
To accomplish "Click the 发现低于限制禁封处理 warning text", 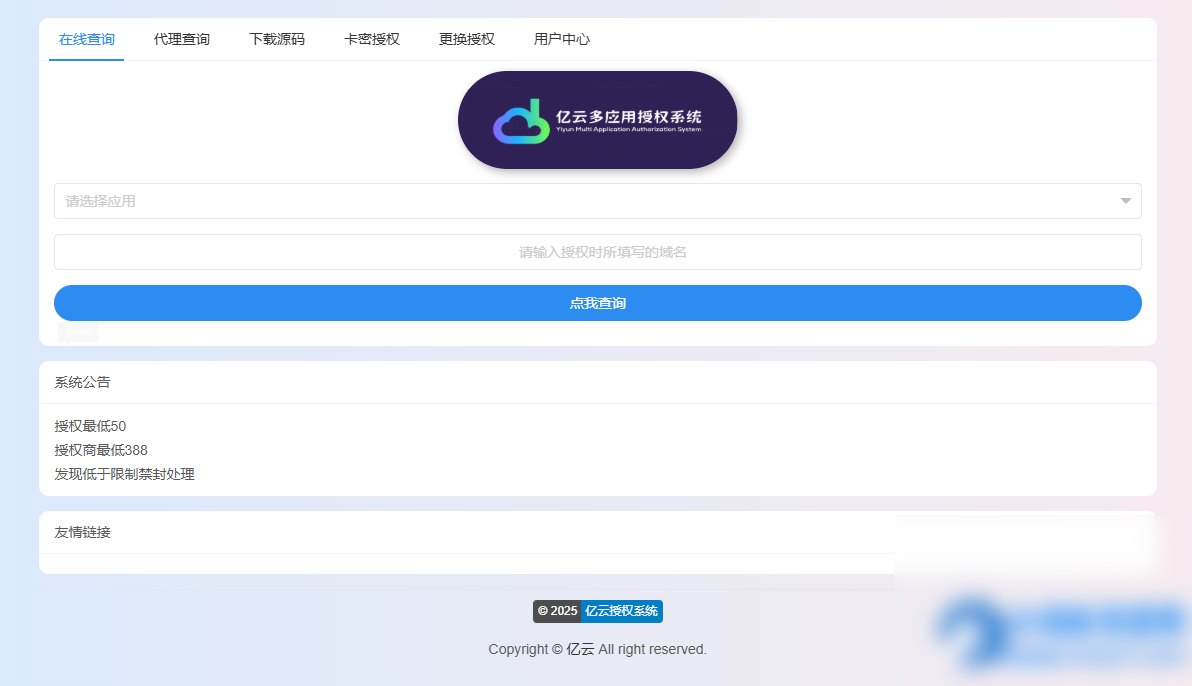I will 125,474.
